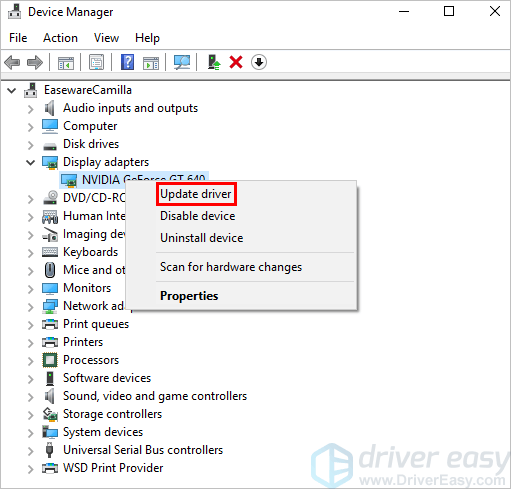Collapse the EasewareCamilla root node
511x489 pixels.
click(x=12, y=90)
